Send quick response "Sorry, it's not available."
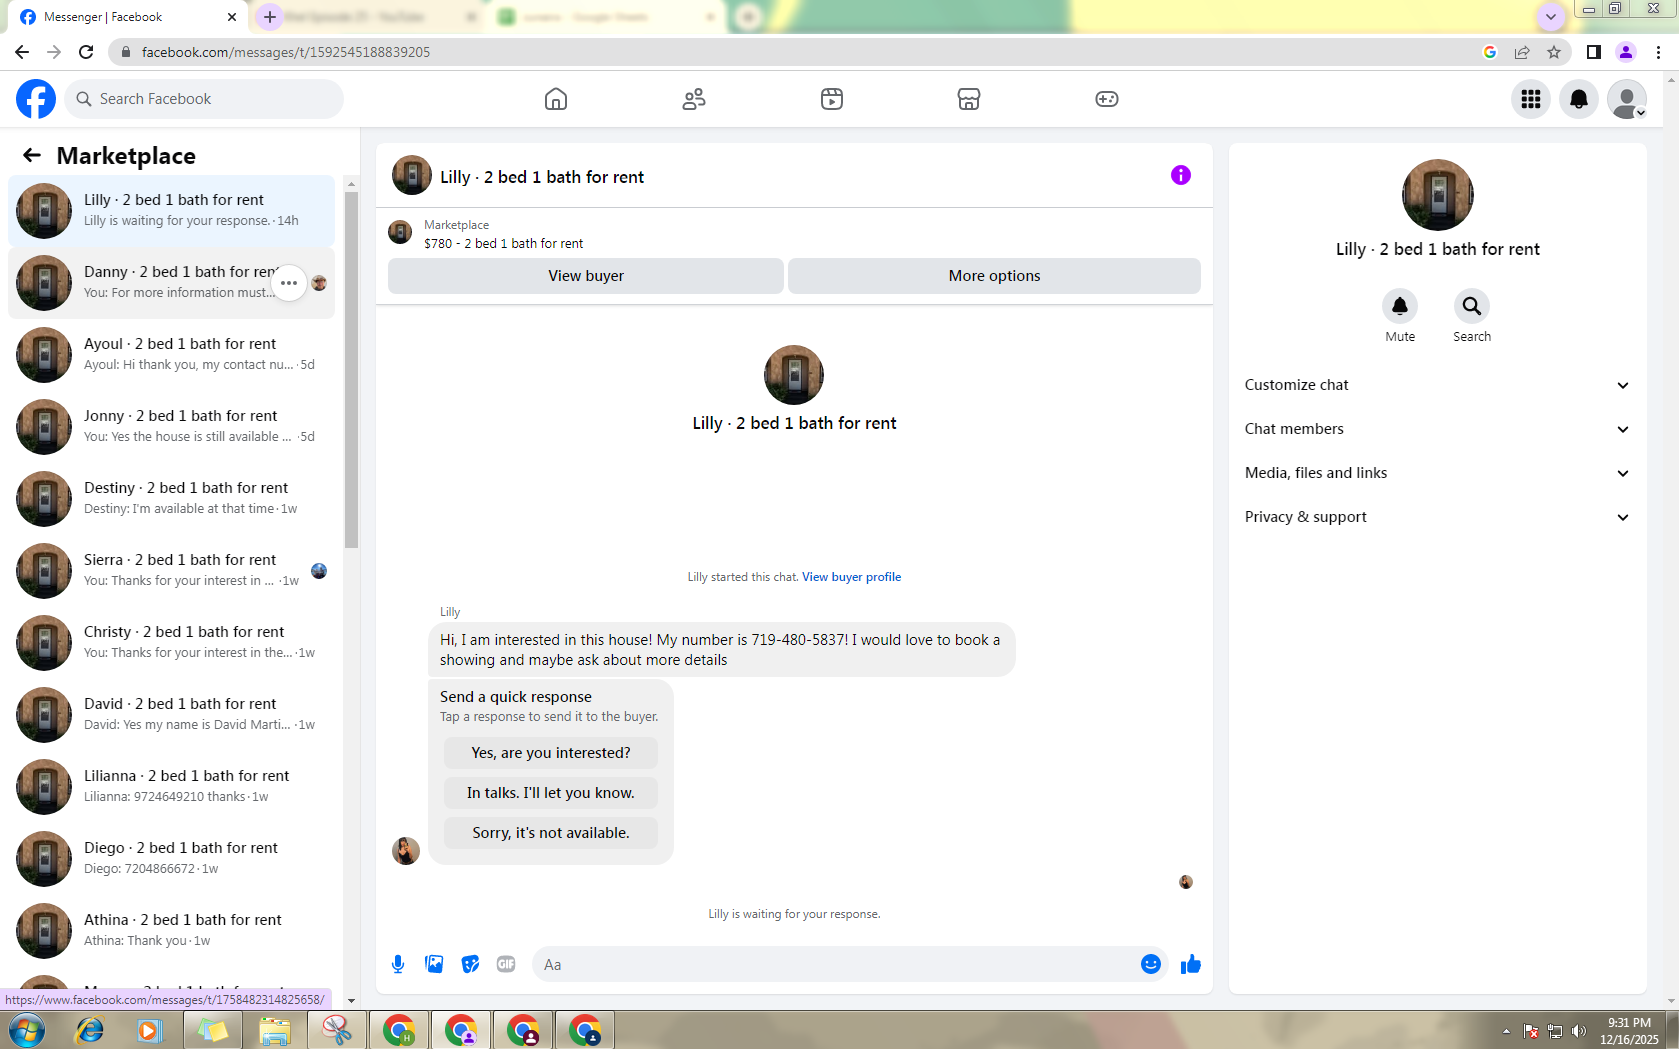Screen dimensions: 1679x1049 click(x=551, y=833)
